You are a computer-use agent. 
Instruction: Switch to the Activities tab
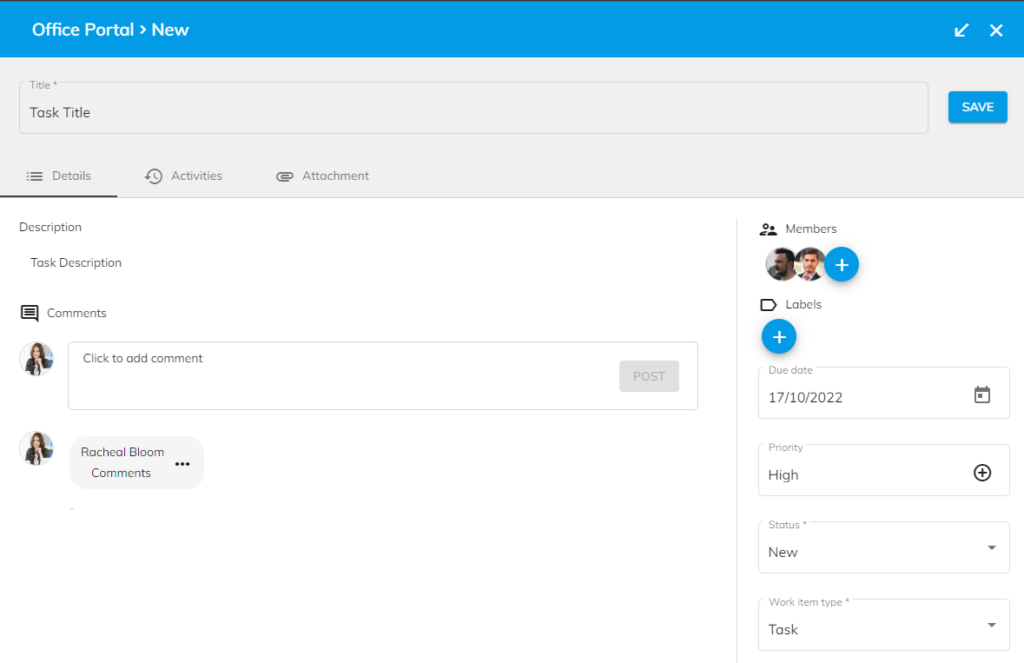click(184, 175)
